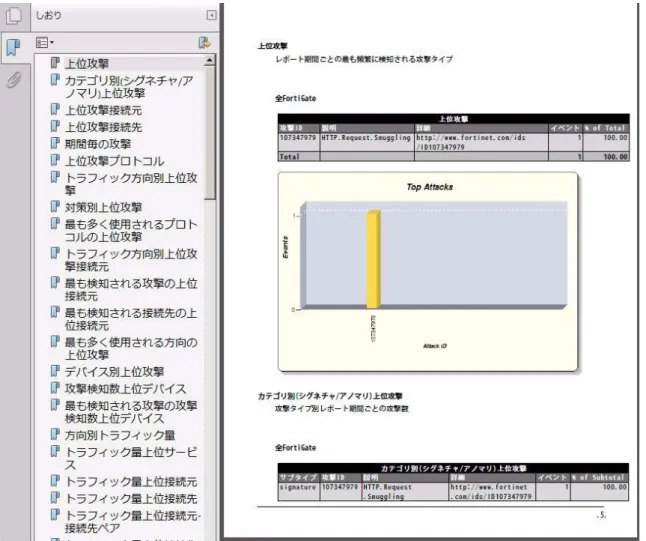Select the デバイス別上位攻撃 bookmark
Viewport: 646px width, 541px height.
pyautogui.click(x=115, y=372)
